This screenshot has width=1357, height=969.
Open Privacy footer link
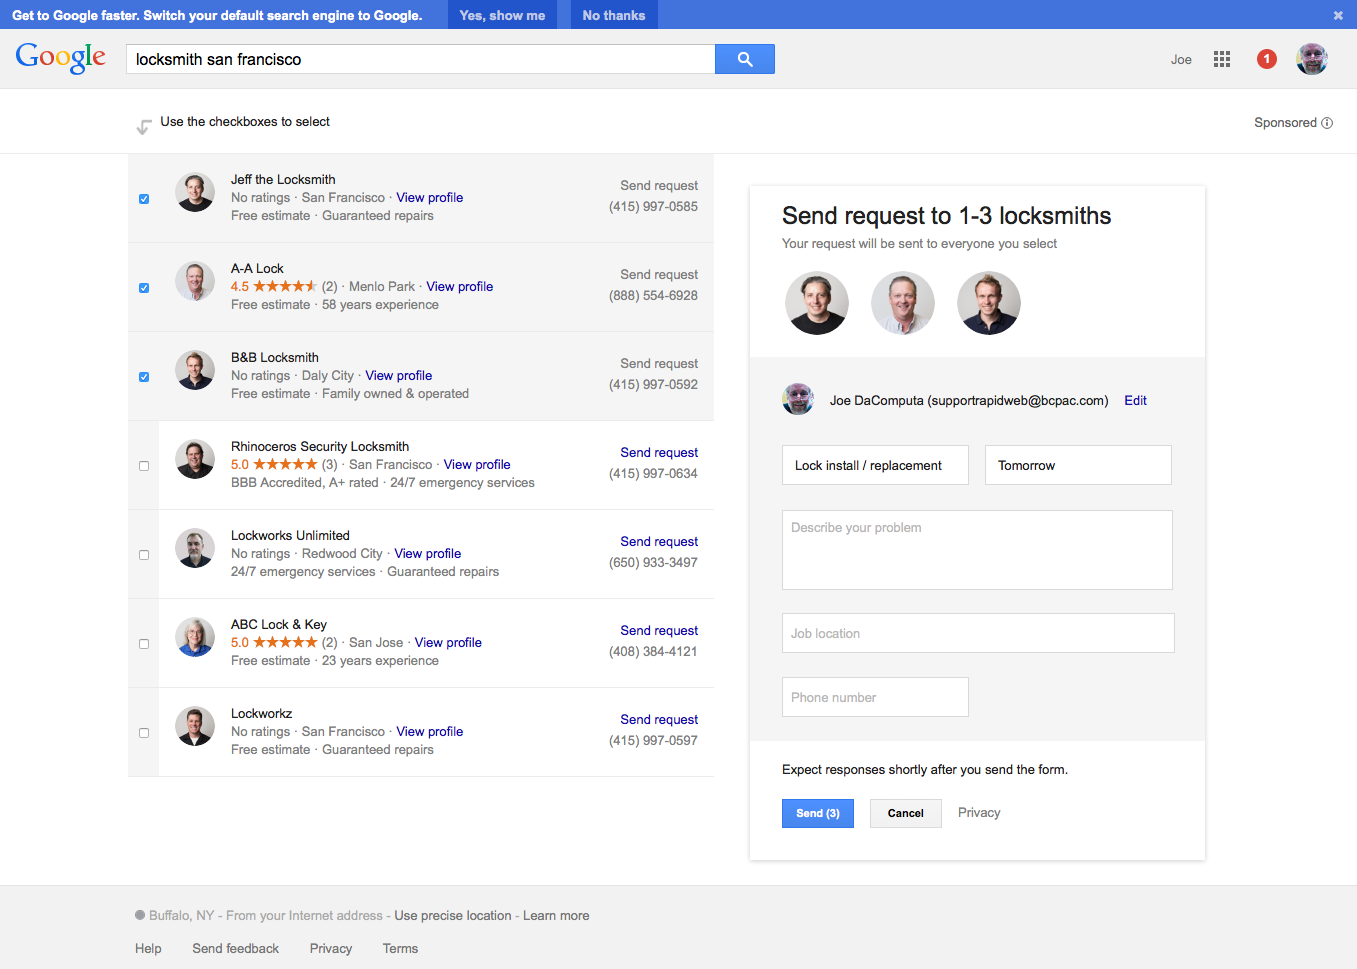(x=331, y=948)
